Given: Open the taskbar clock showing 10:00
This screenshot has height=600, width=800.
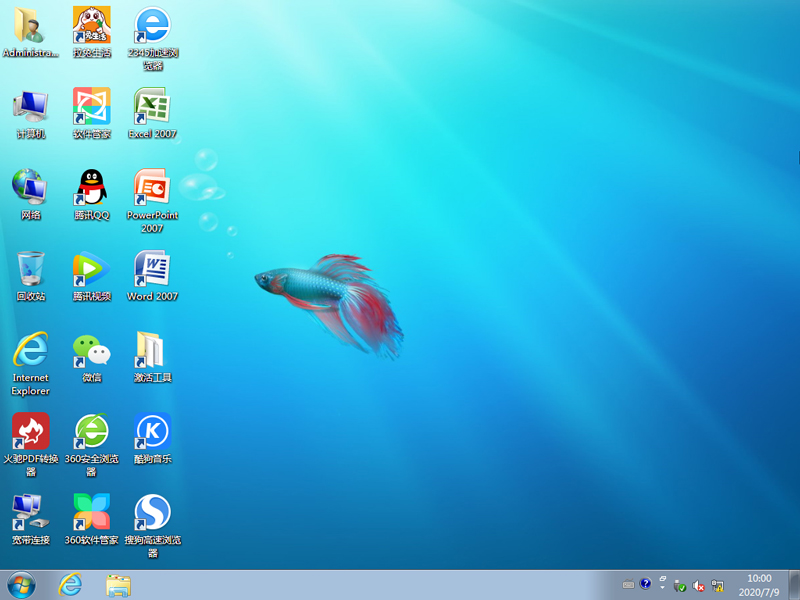Looking at the screenshot, I should 760,585.
